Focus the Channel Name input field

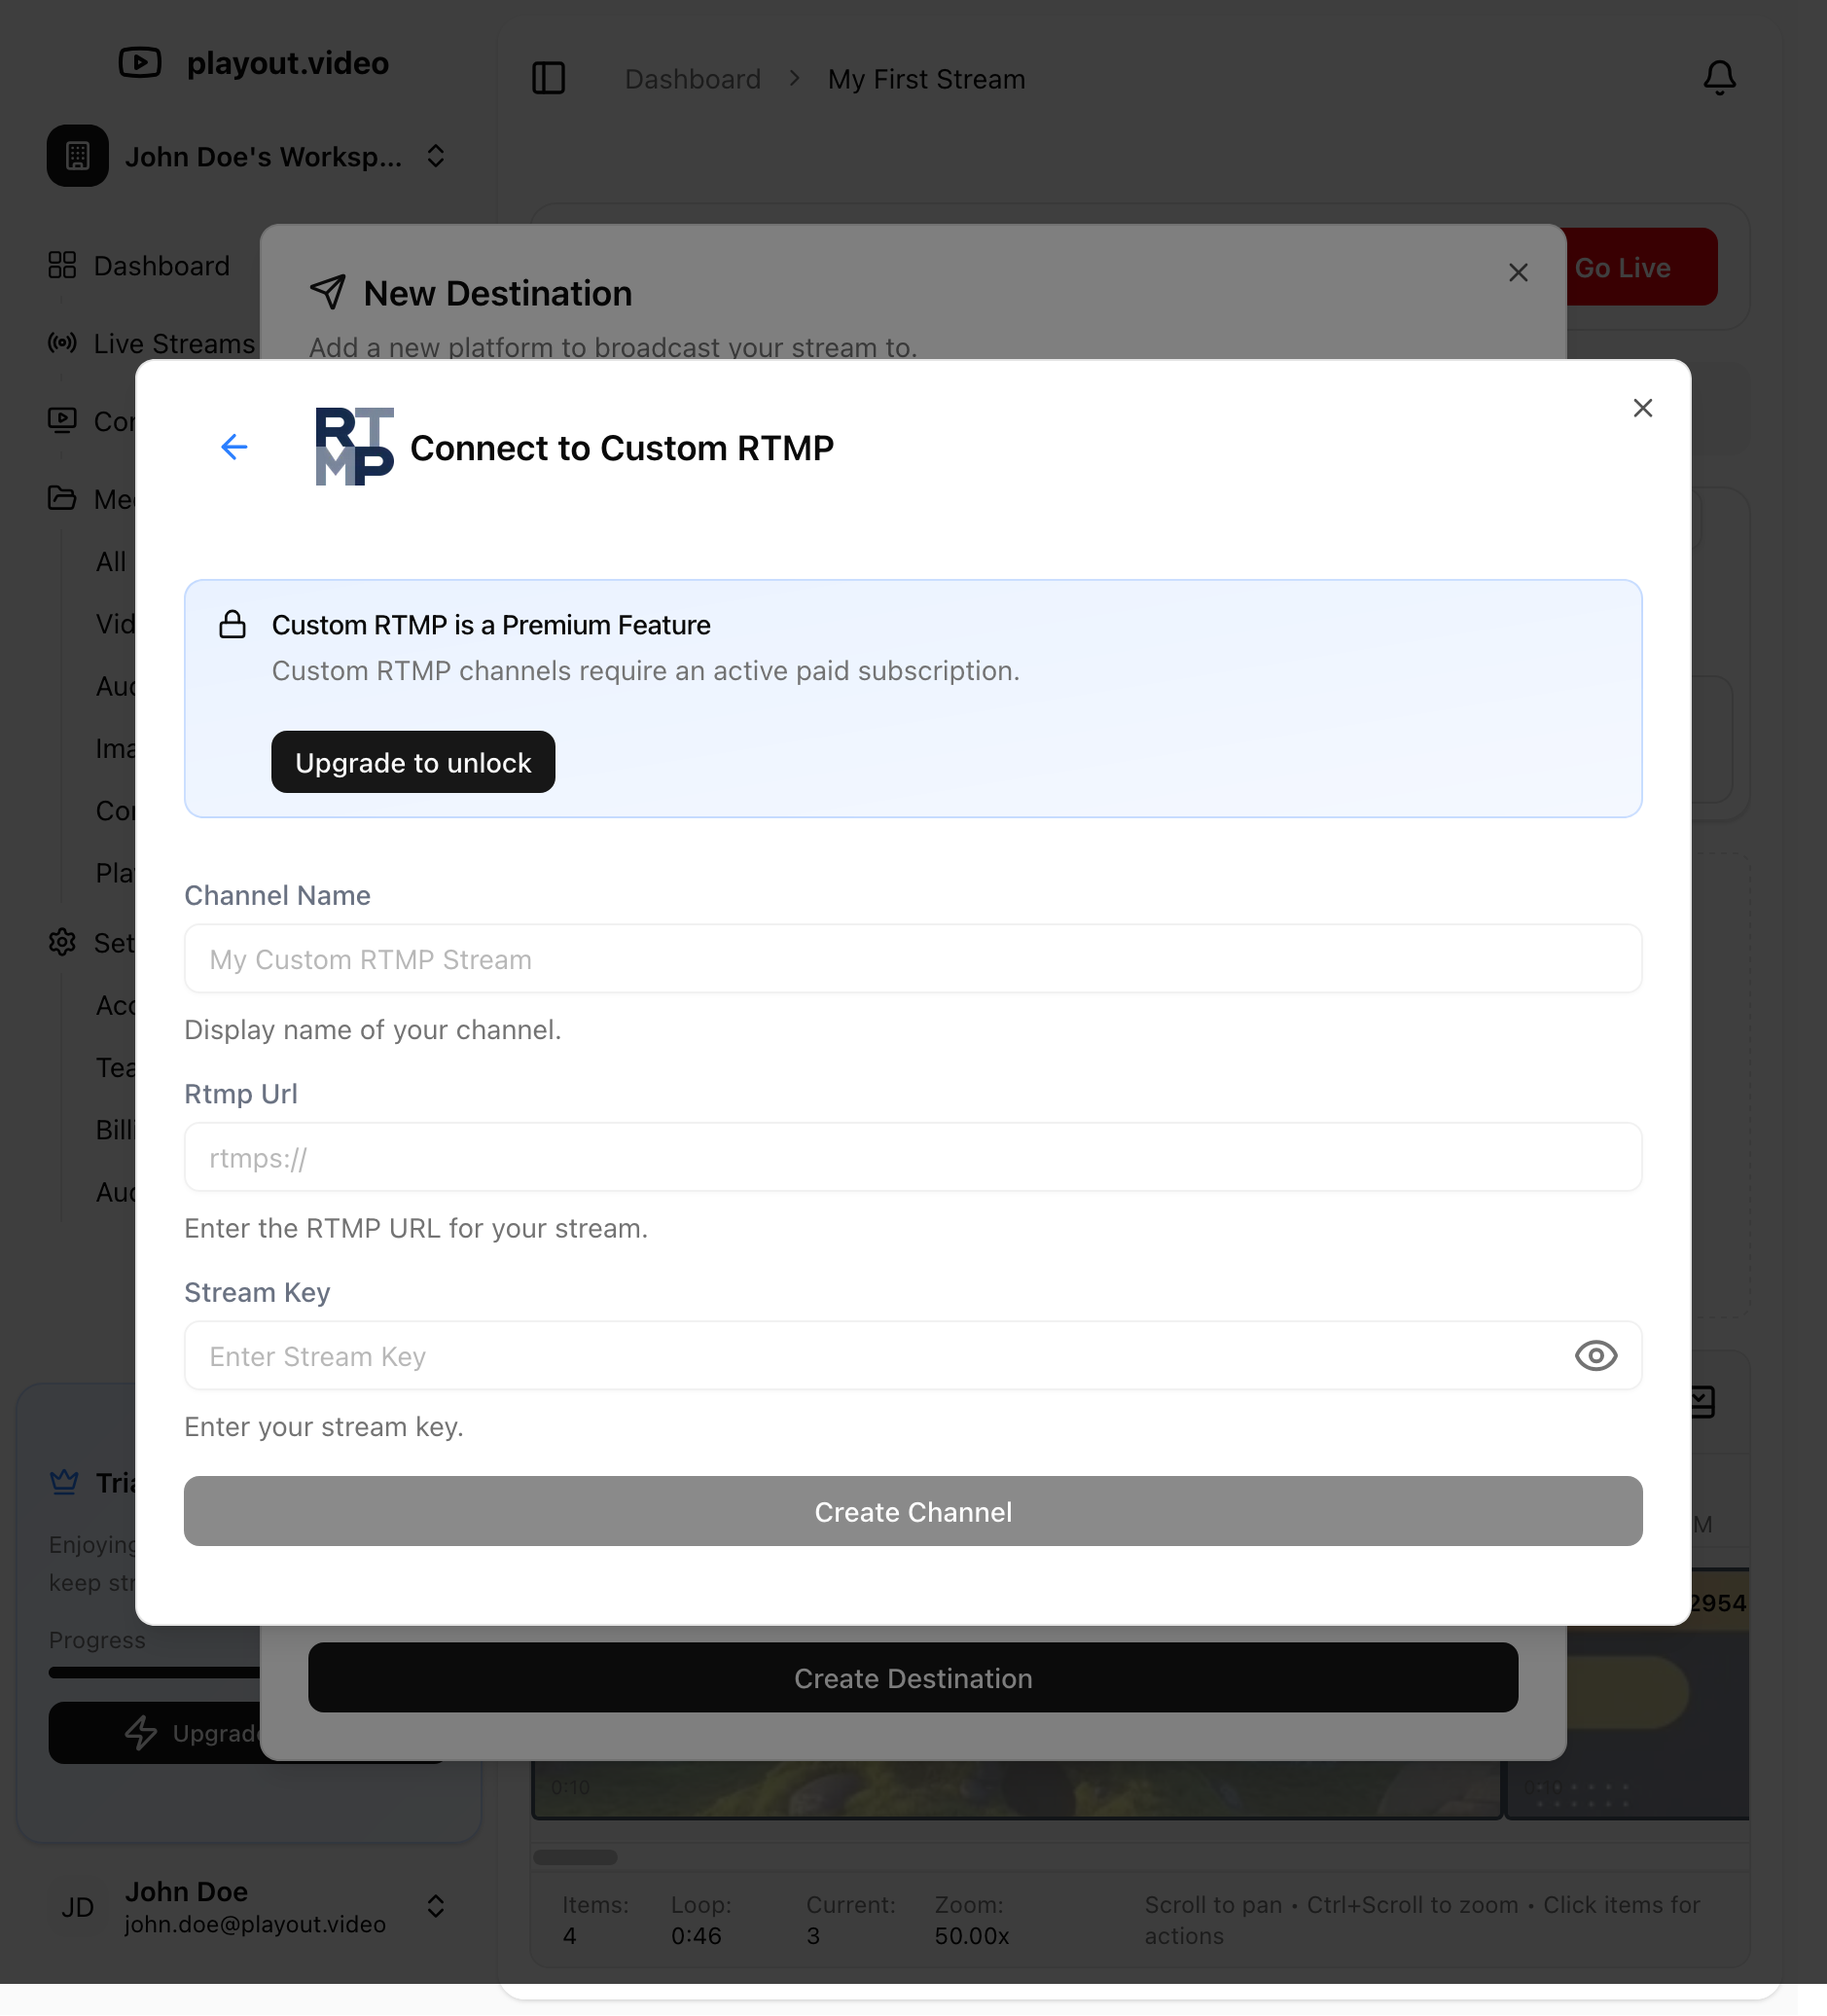pyautogui.click(x=912, y=959)
